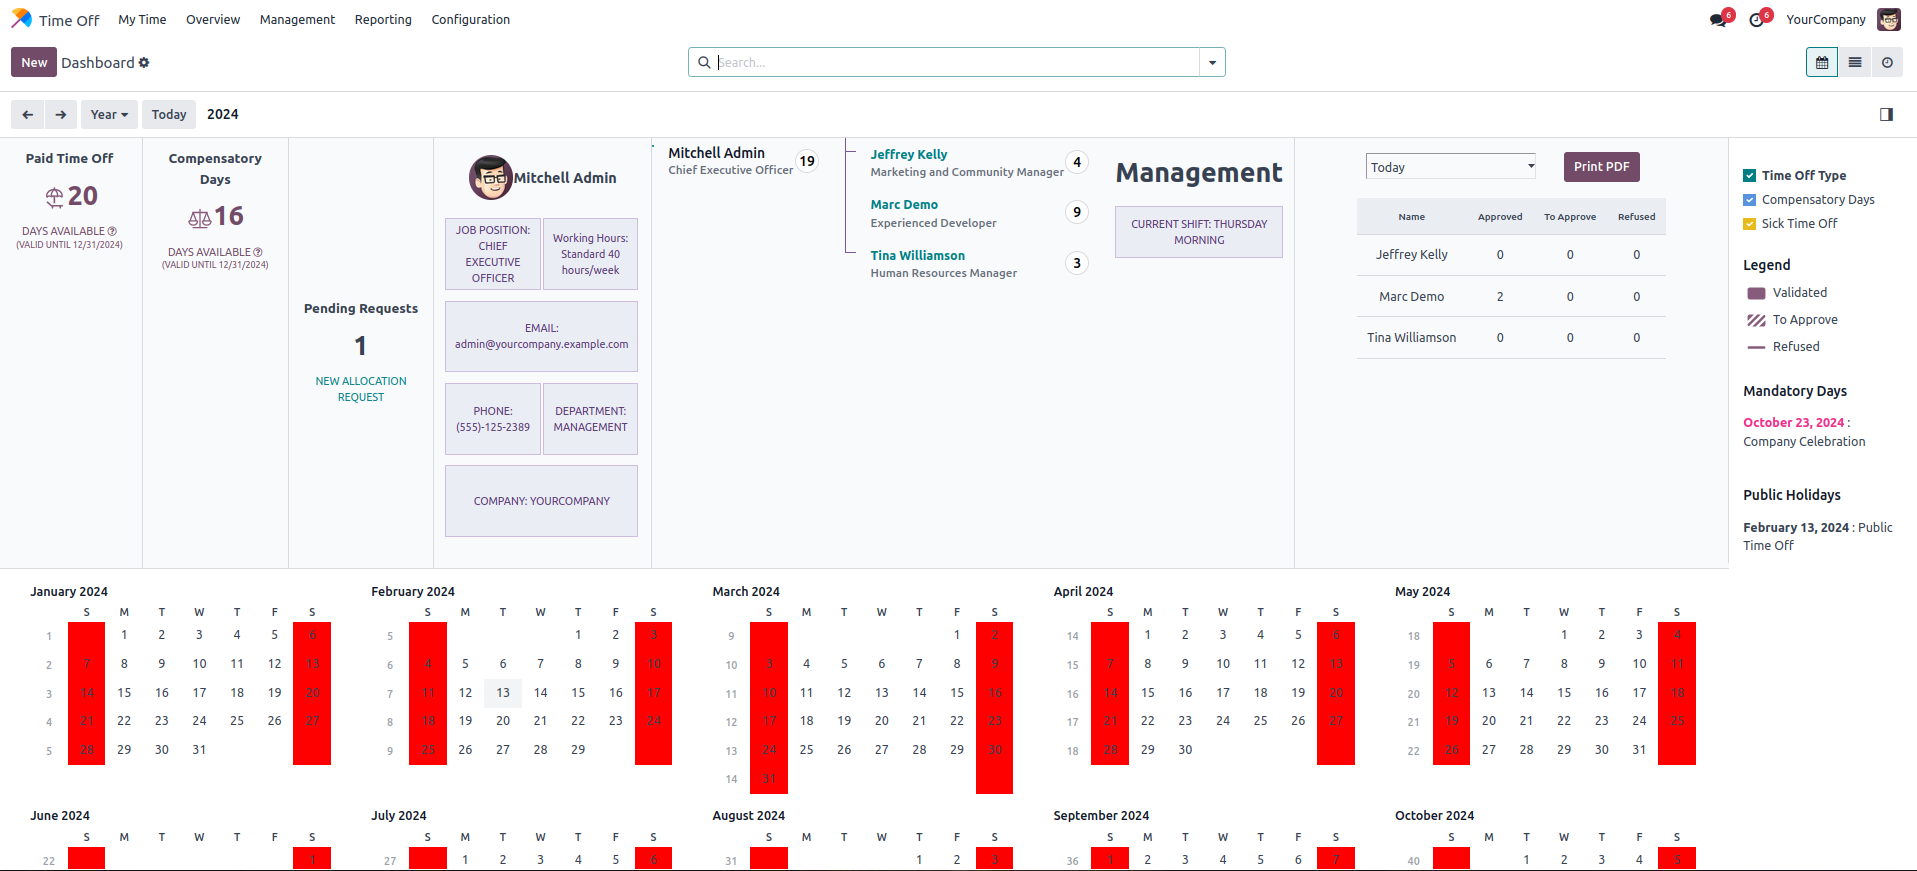Viewport: 1917px width, 871px height.
Task: Select May 15 in the calendar
Action: click(1564, 692)
